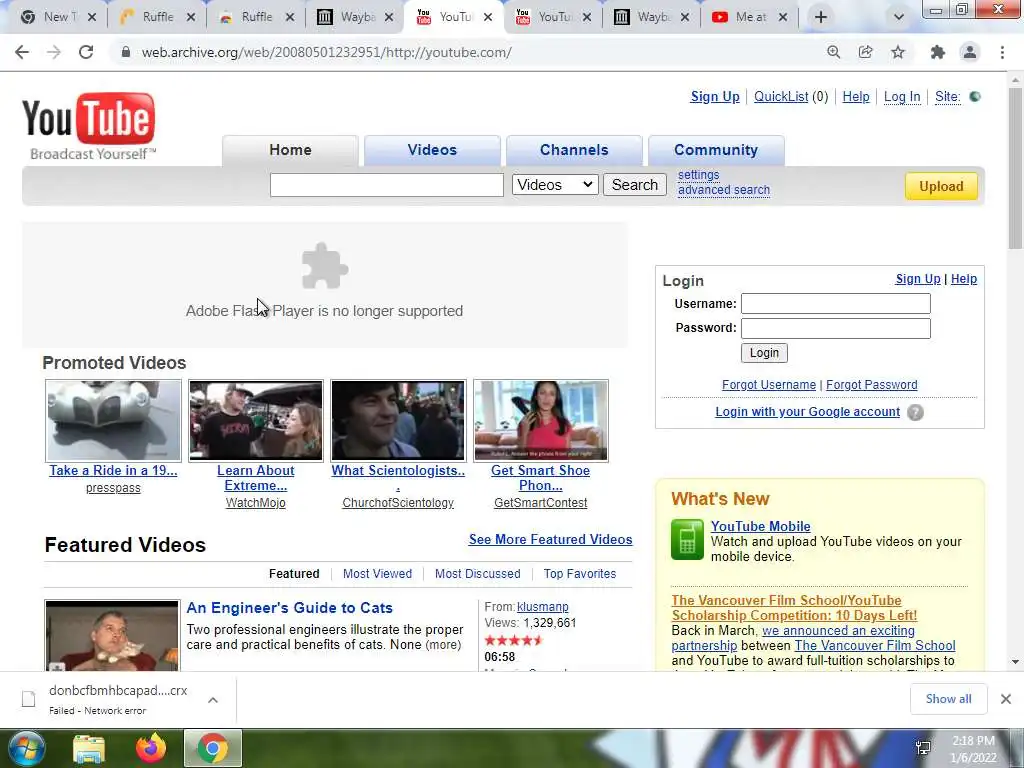Click Login with your Google account
The width and height of the screenshot is (1024, 768).
click(807, 412)
